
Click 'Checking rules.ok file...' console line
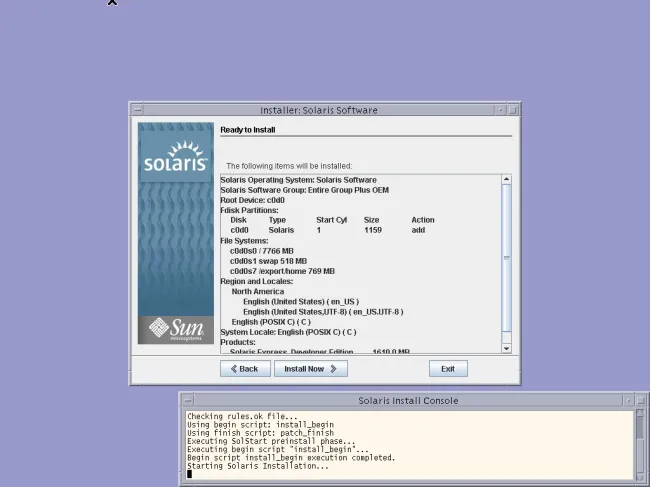pyautogui.click(x=243, y=416)
